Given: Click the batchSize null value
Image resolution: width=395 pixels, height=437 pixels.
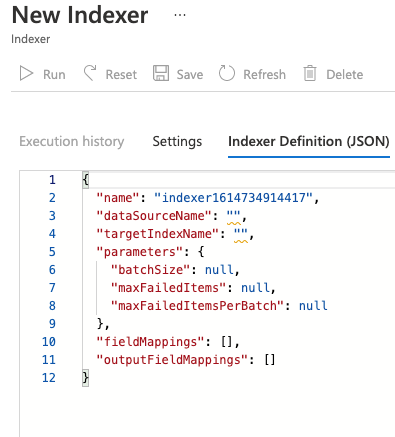Looking at the screenshot, I should tap(219, 270).
